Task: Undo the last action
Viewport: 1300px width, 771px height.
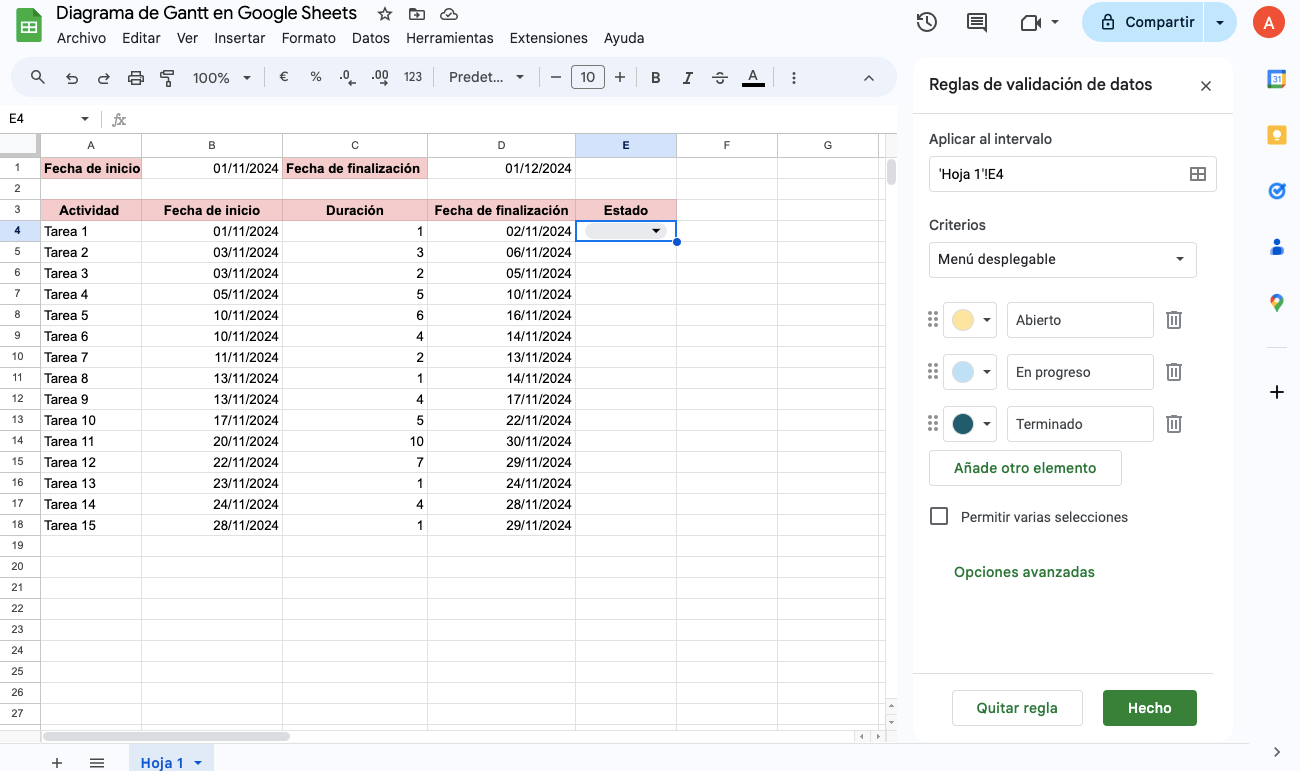Action: coord(71,77)
